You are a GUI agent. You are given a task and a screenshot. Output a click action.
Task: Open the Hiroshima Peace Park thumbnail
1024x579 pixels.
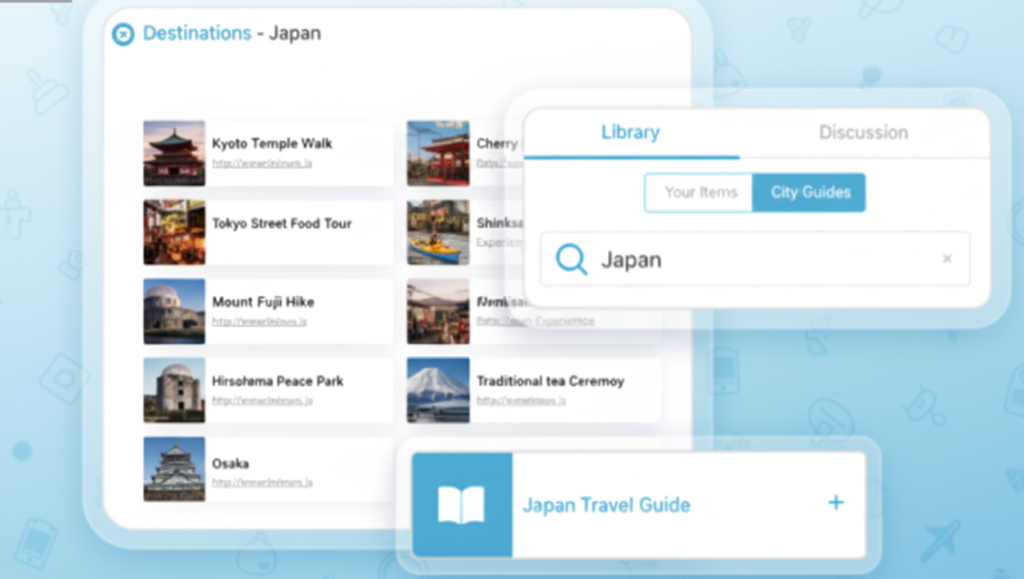coord(174,391)
